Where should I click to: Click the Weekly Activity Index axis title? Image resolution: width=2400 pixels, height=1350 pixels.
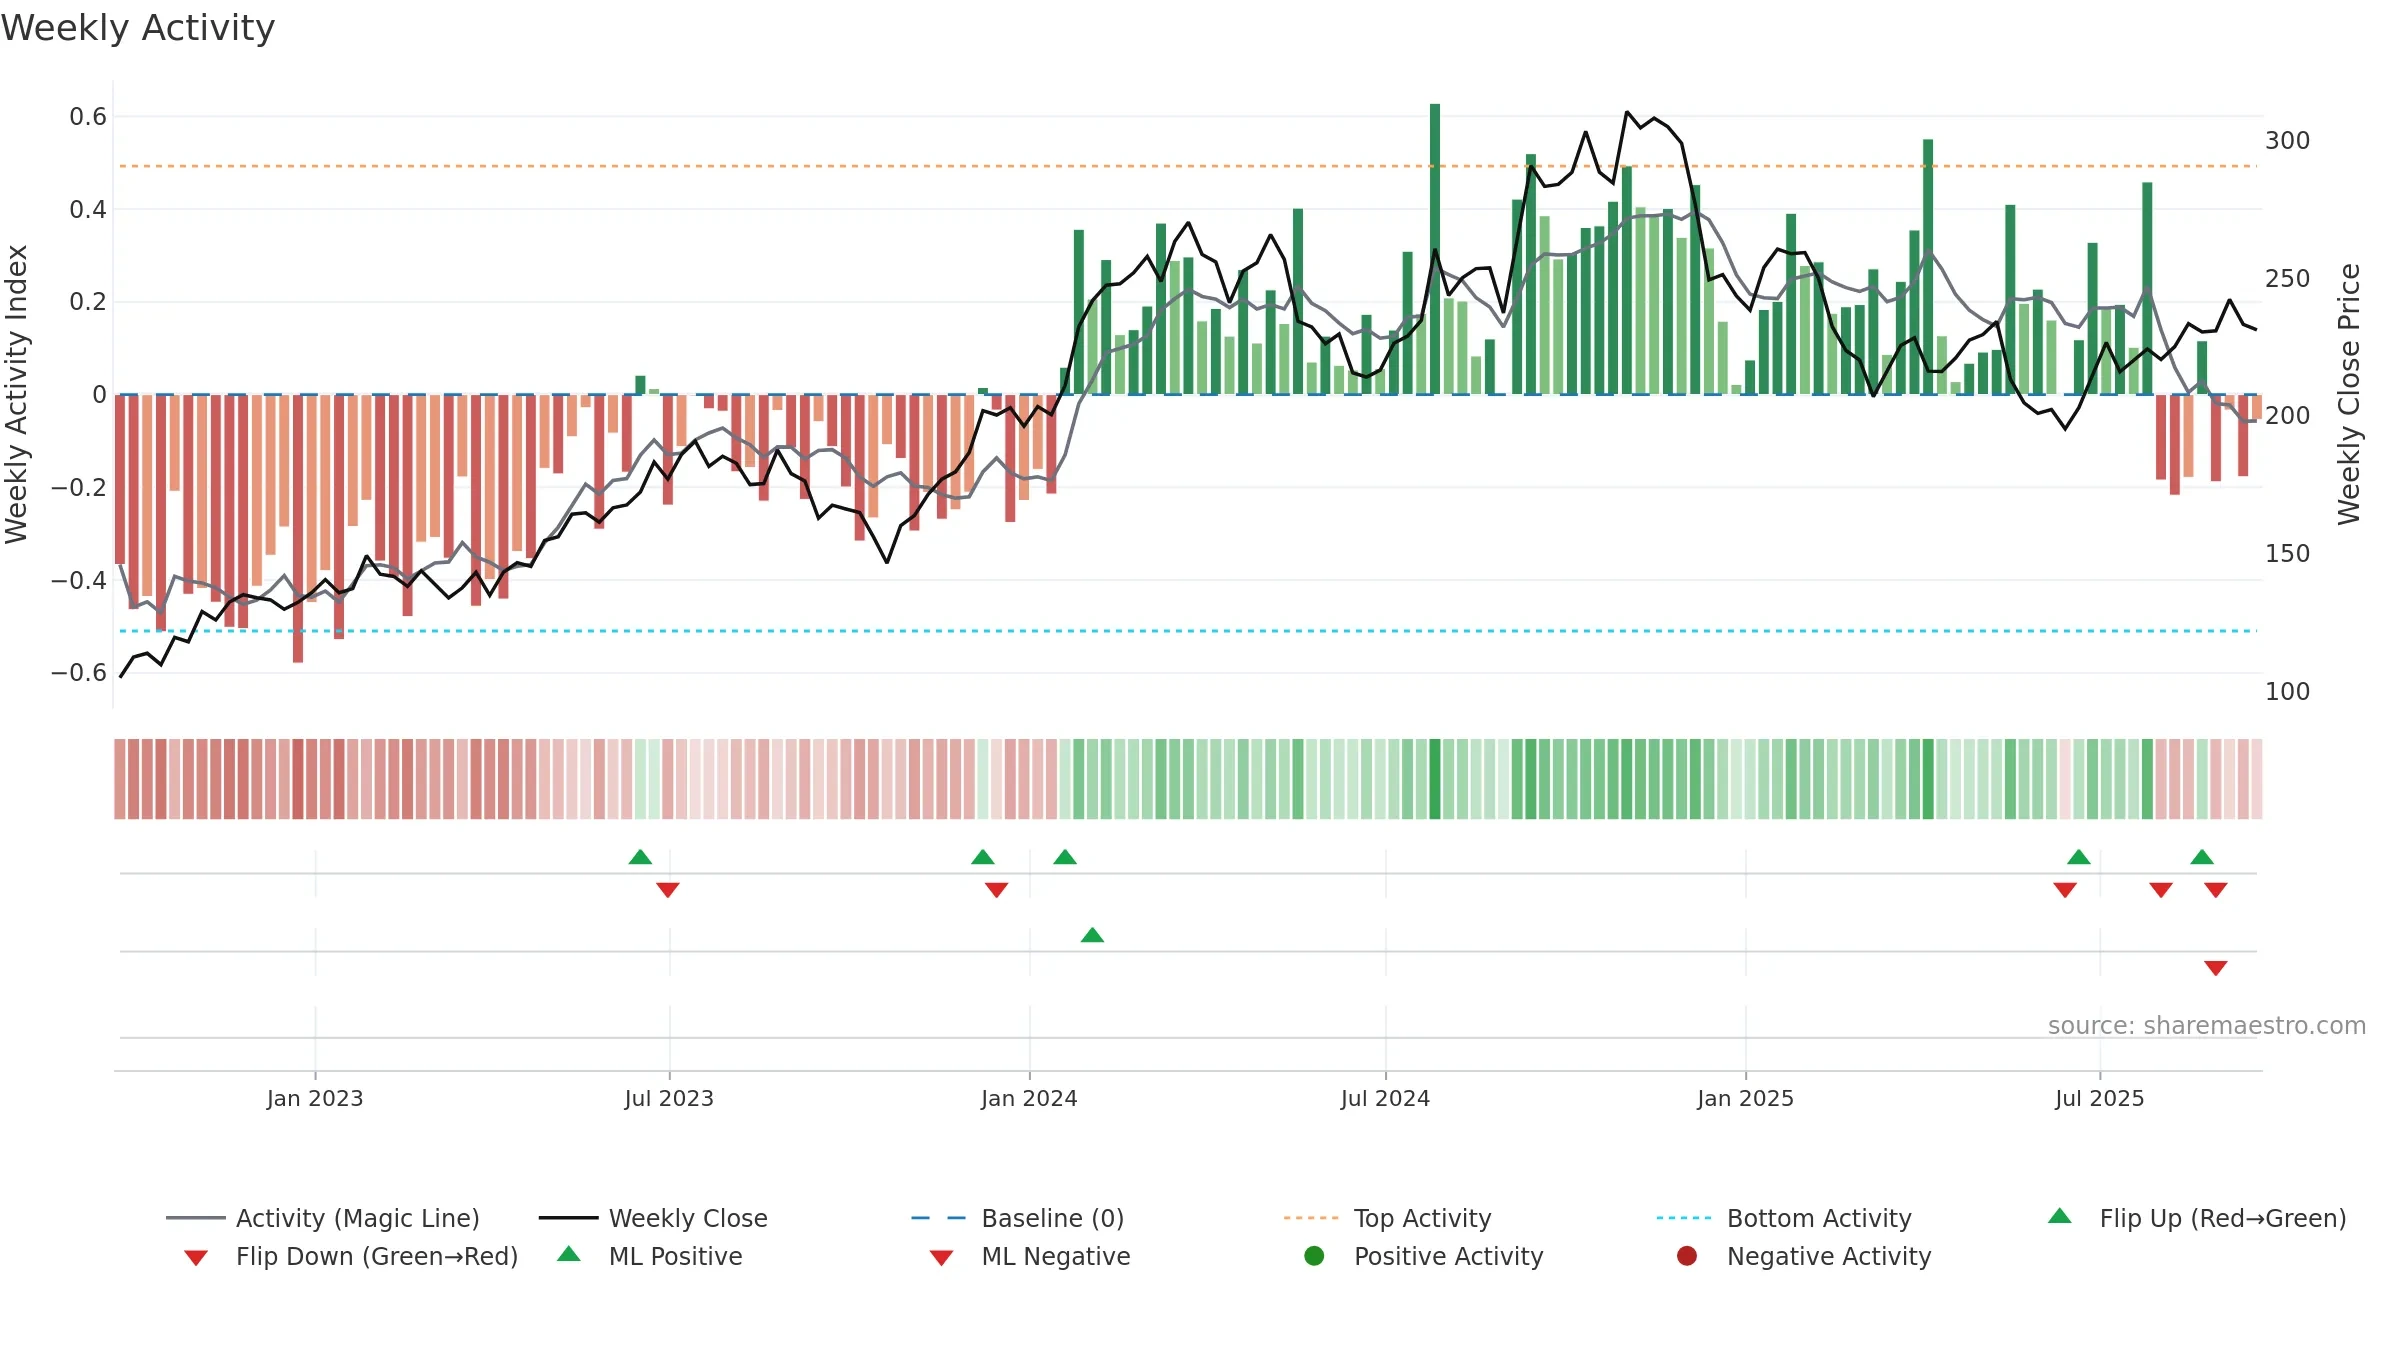[x=17, y=394]
